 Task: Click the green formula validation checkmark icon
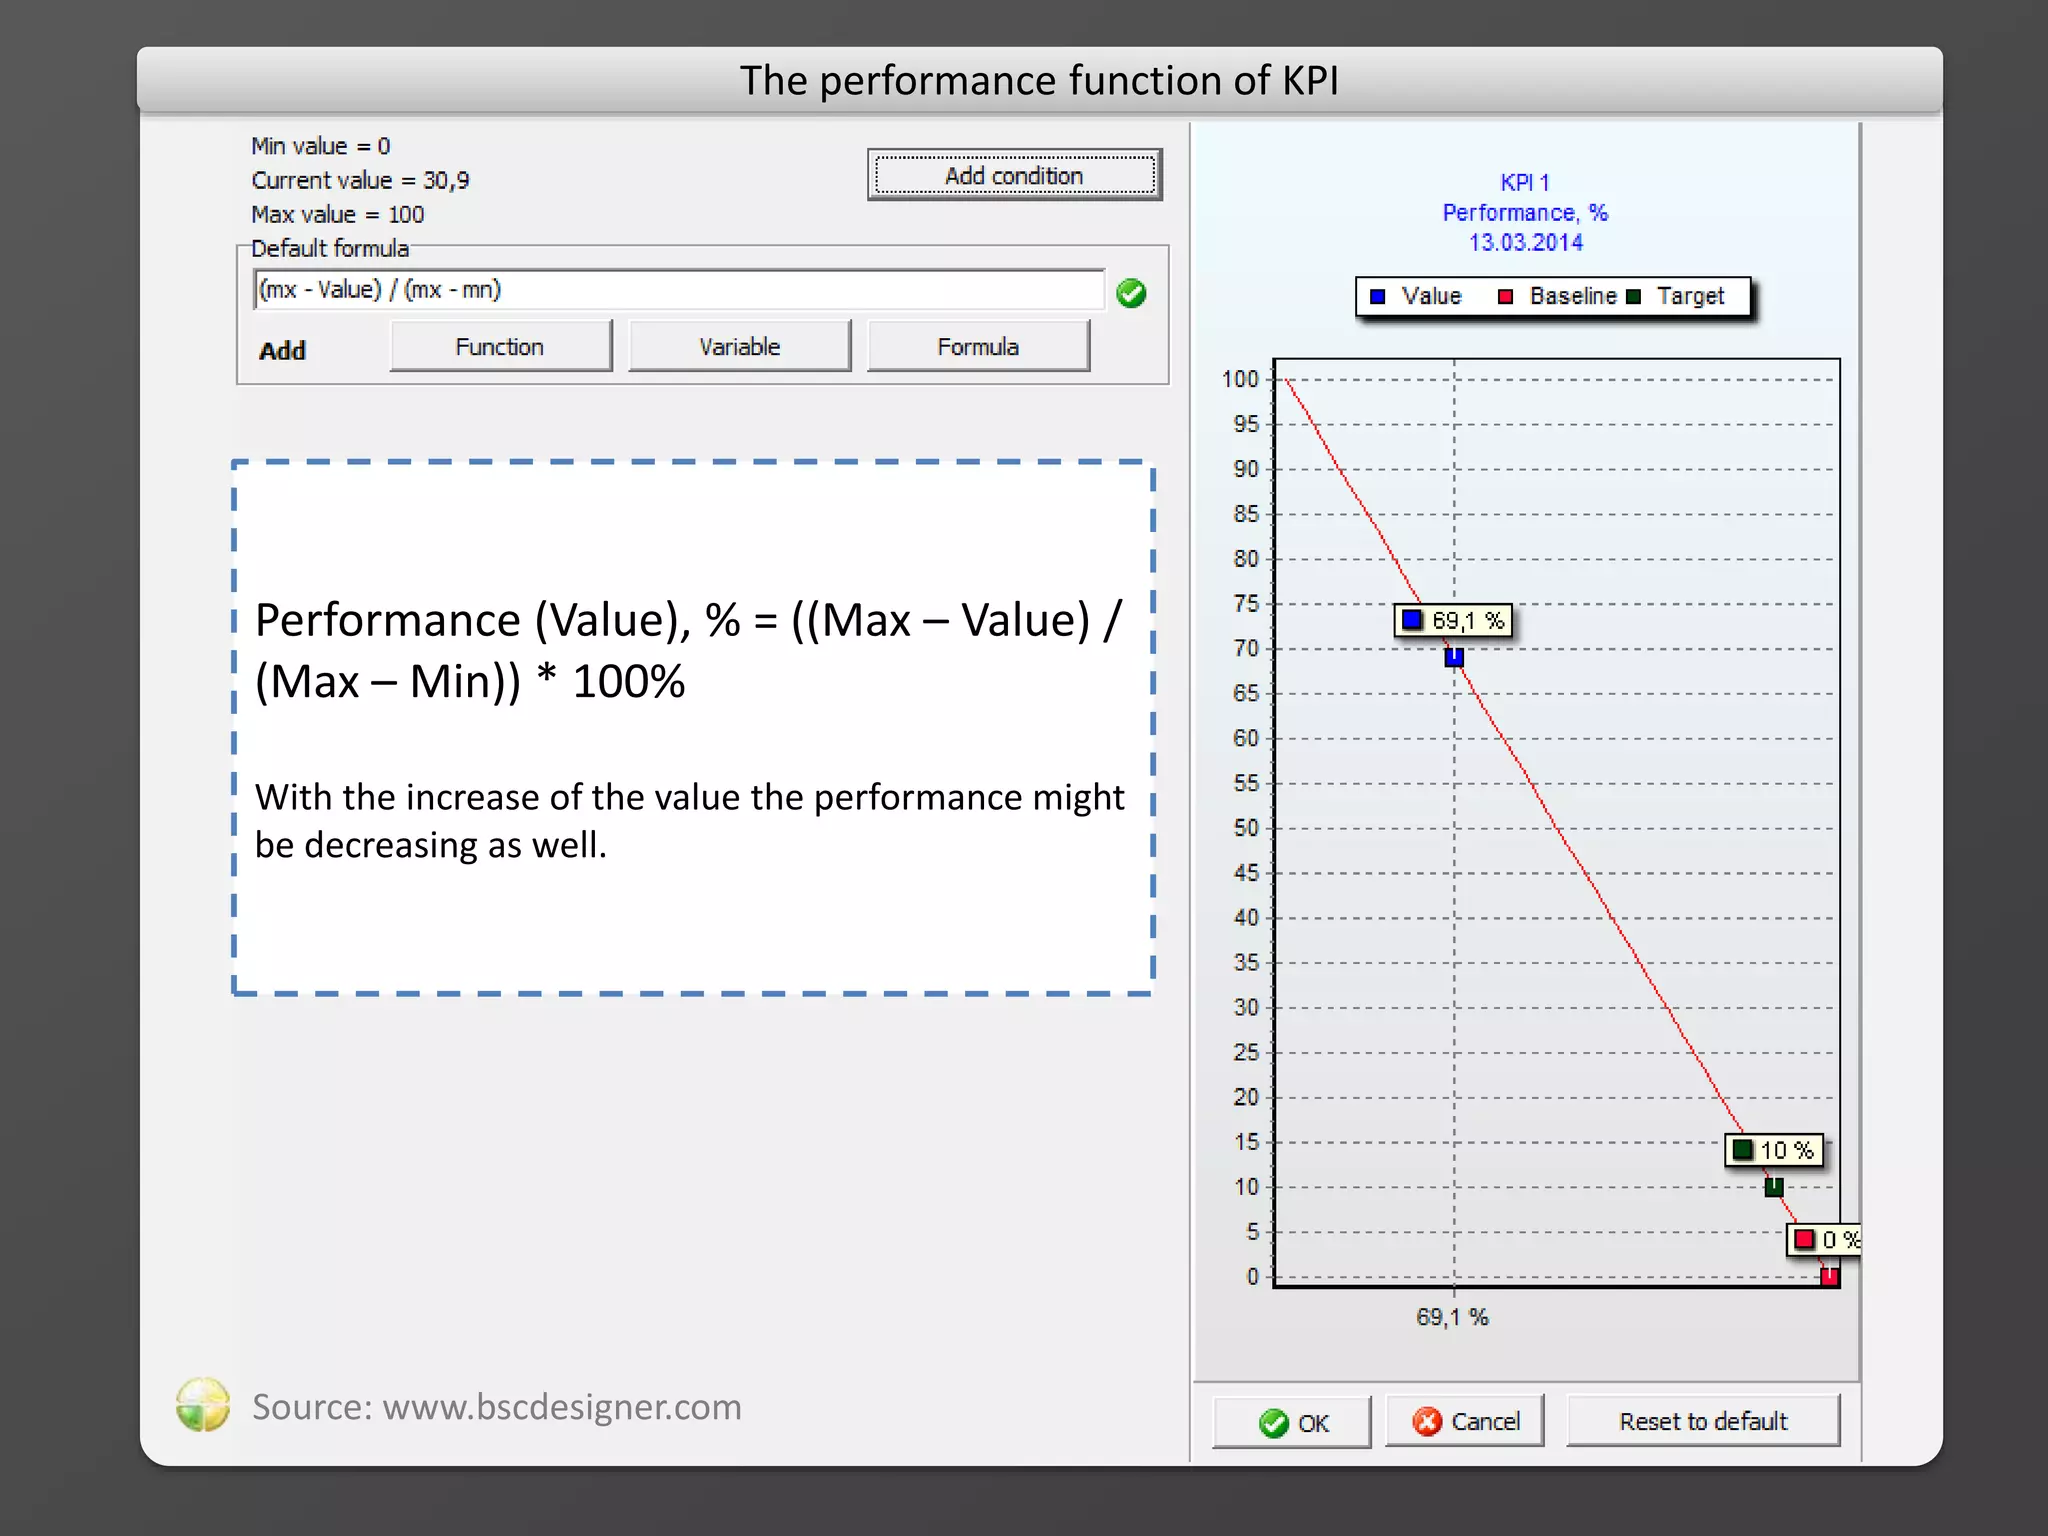click(1131, 293)
